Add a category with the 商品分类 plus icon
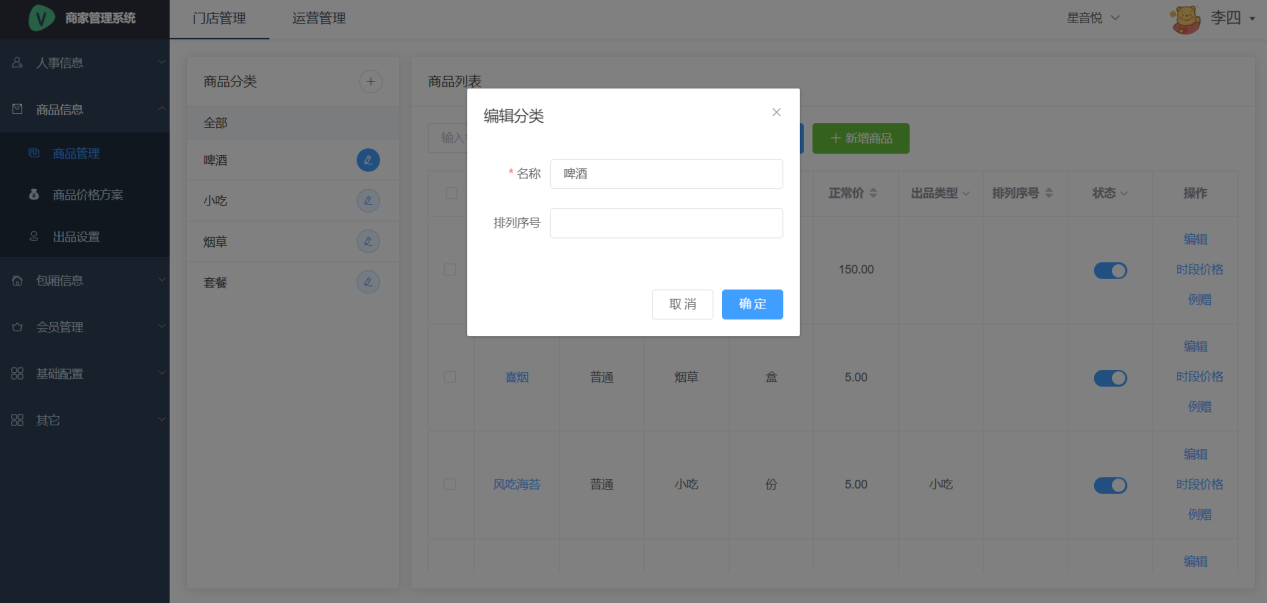Viewport: 1267px width, 603px height. (x=371, y=82)
